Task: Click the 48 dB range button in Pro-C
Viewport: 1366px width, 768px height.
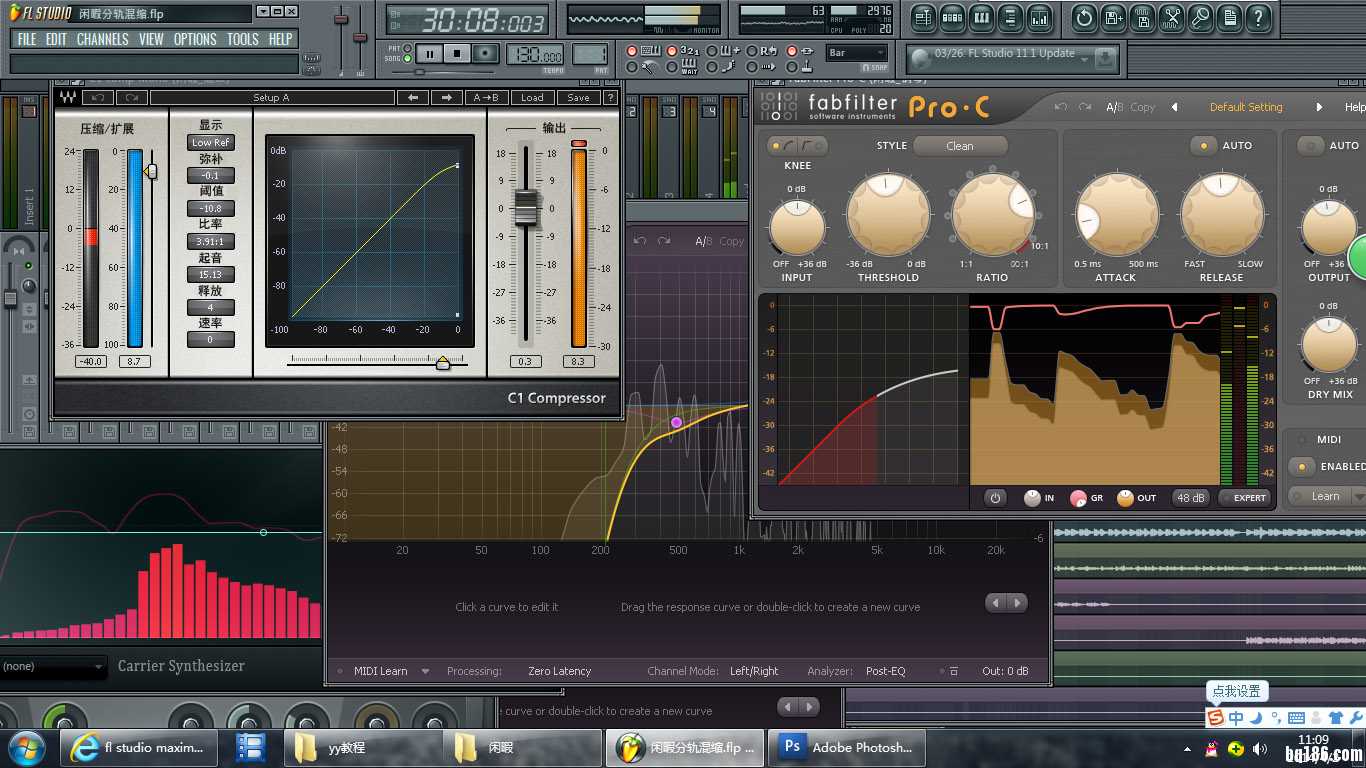Action: click(1191, 497)
